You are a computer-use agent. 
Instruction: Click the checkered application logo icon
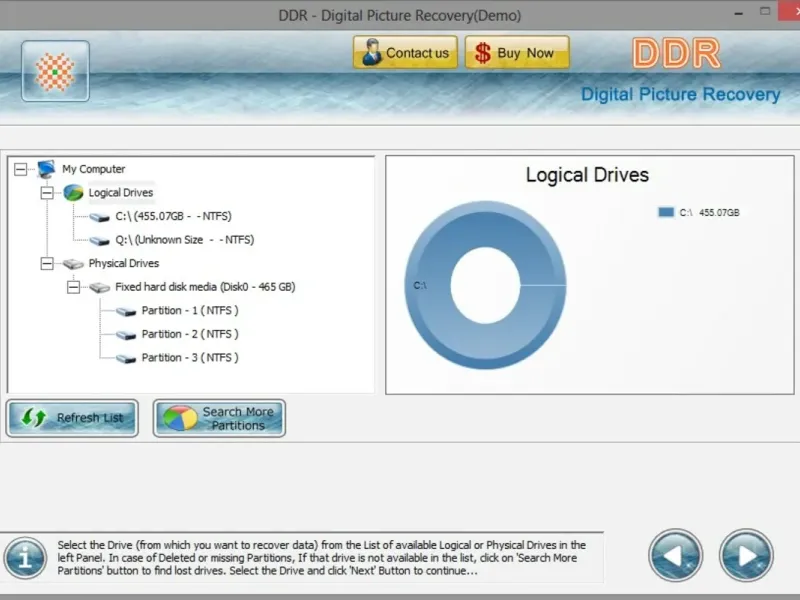[55, 71]
